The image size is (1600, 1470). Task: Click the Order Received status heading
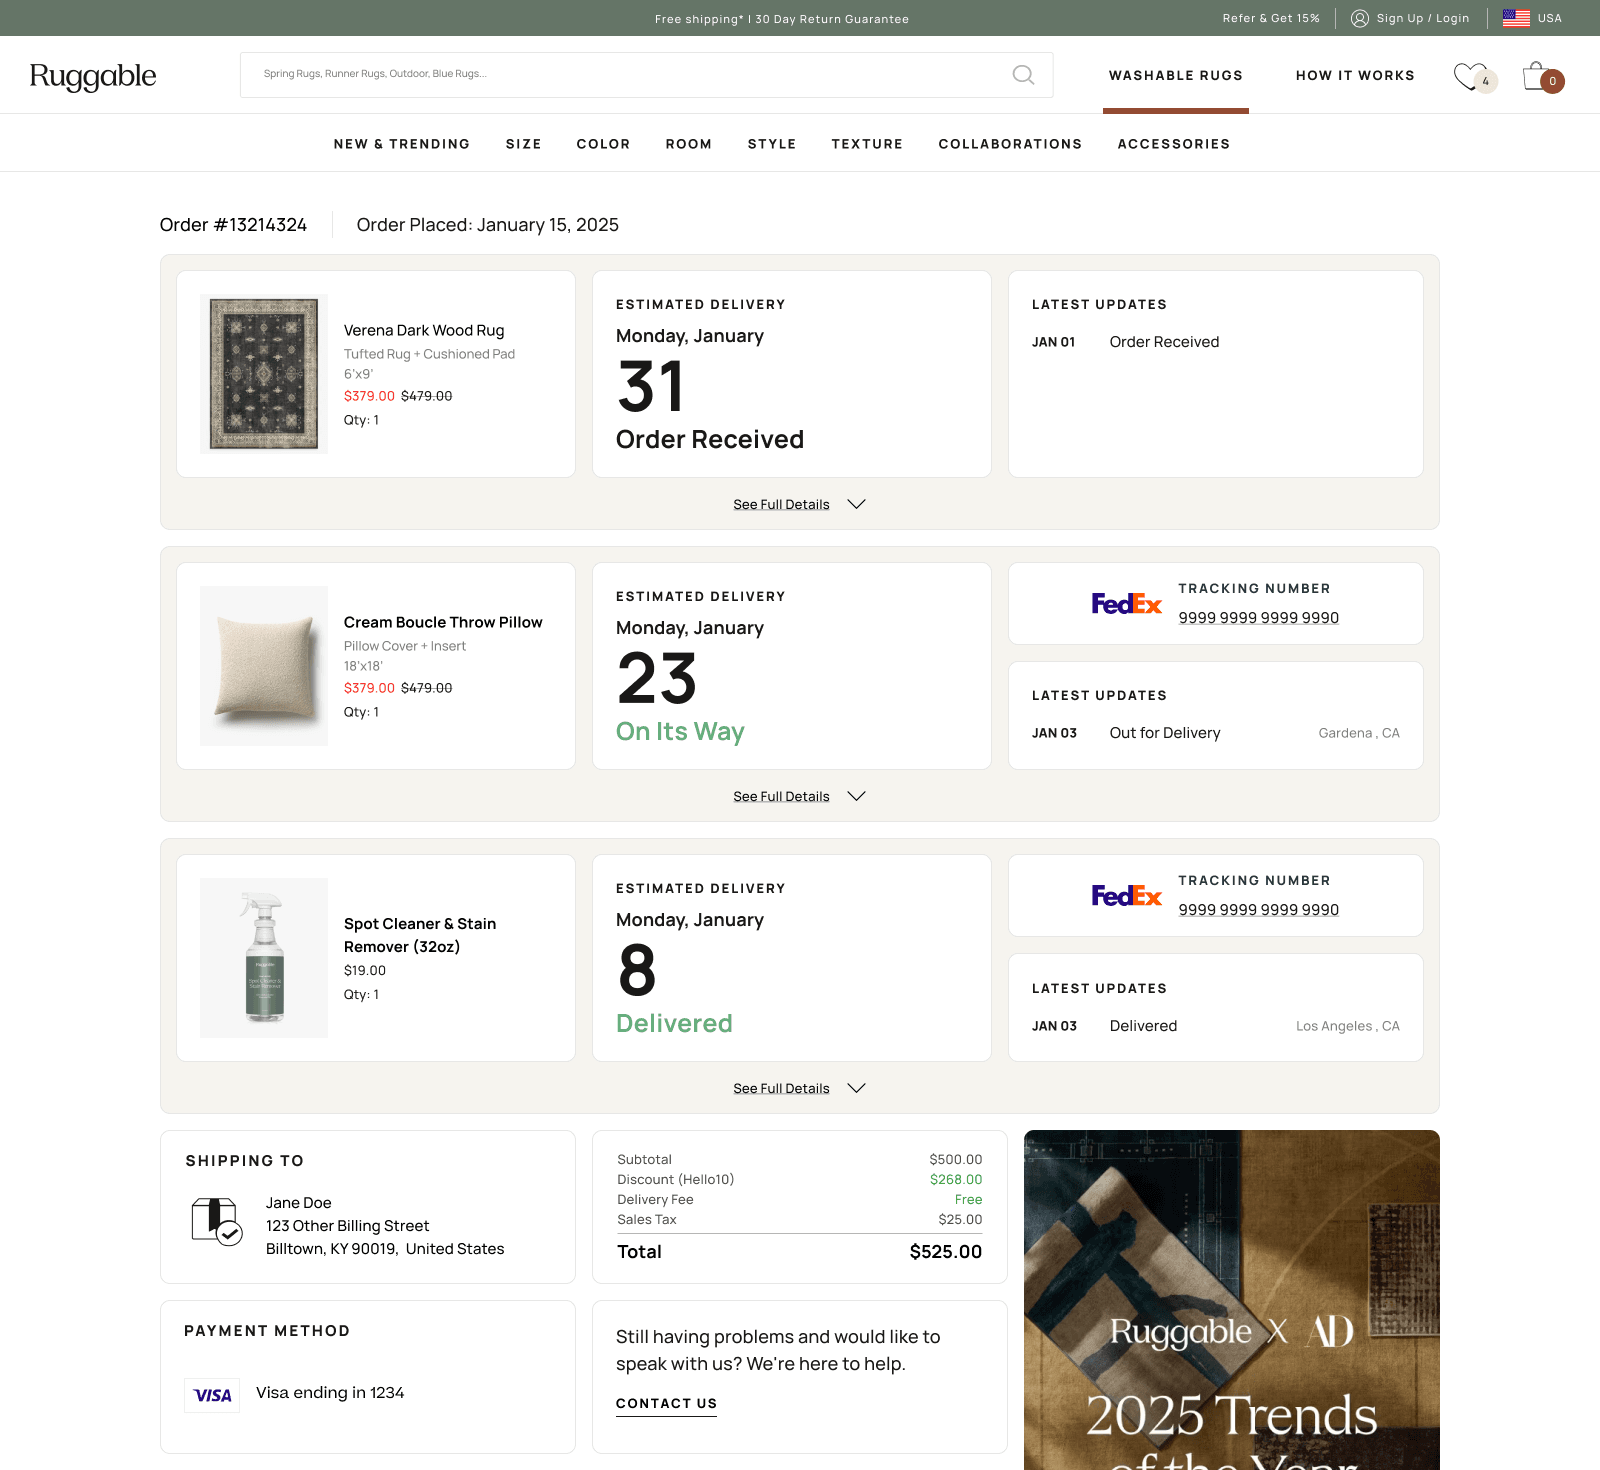pos(710,439)
